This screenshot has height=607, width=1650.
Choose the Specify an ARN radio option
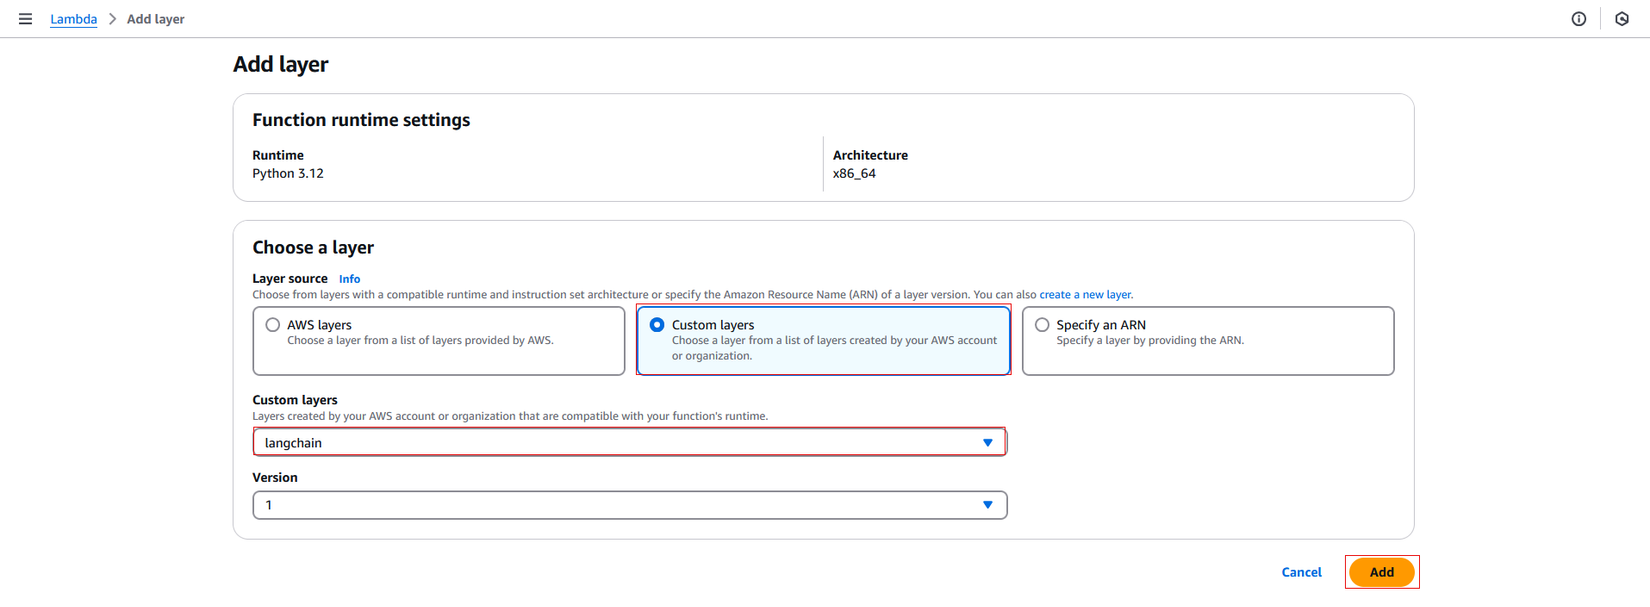coord(1042,325)
